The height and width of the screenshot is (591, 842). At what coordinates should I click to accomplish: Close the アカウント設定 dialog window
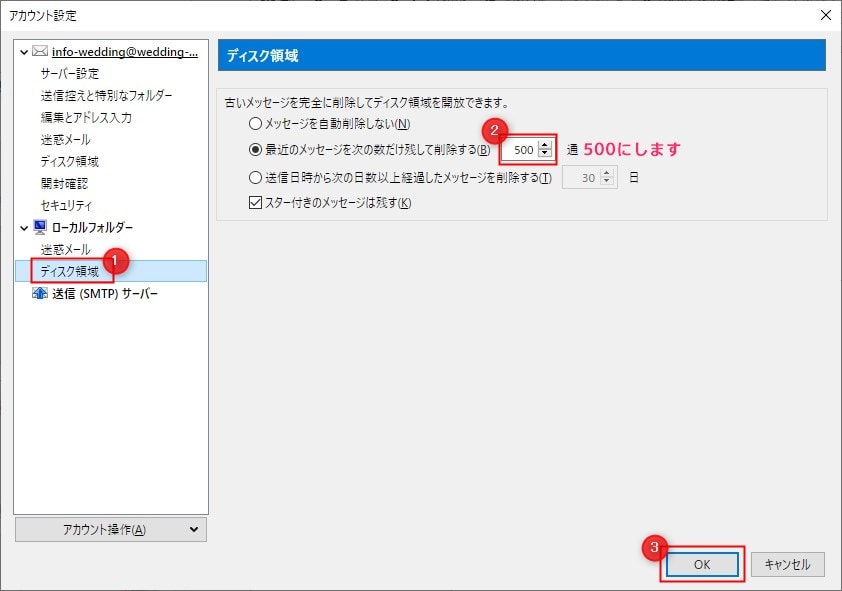tap(824, 15)
